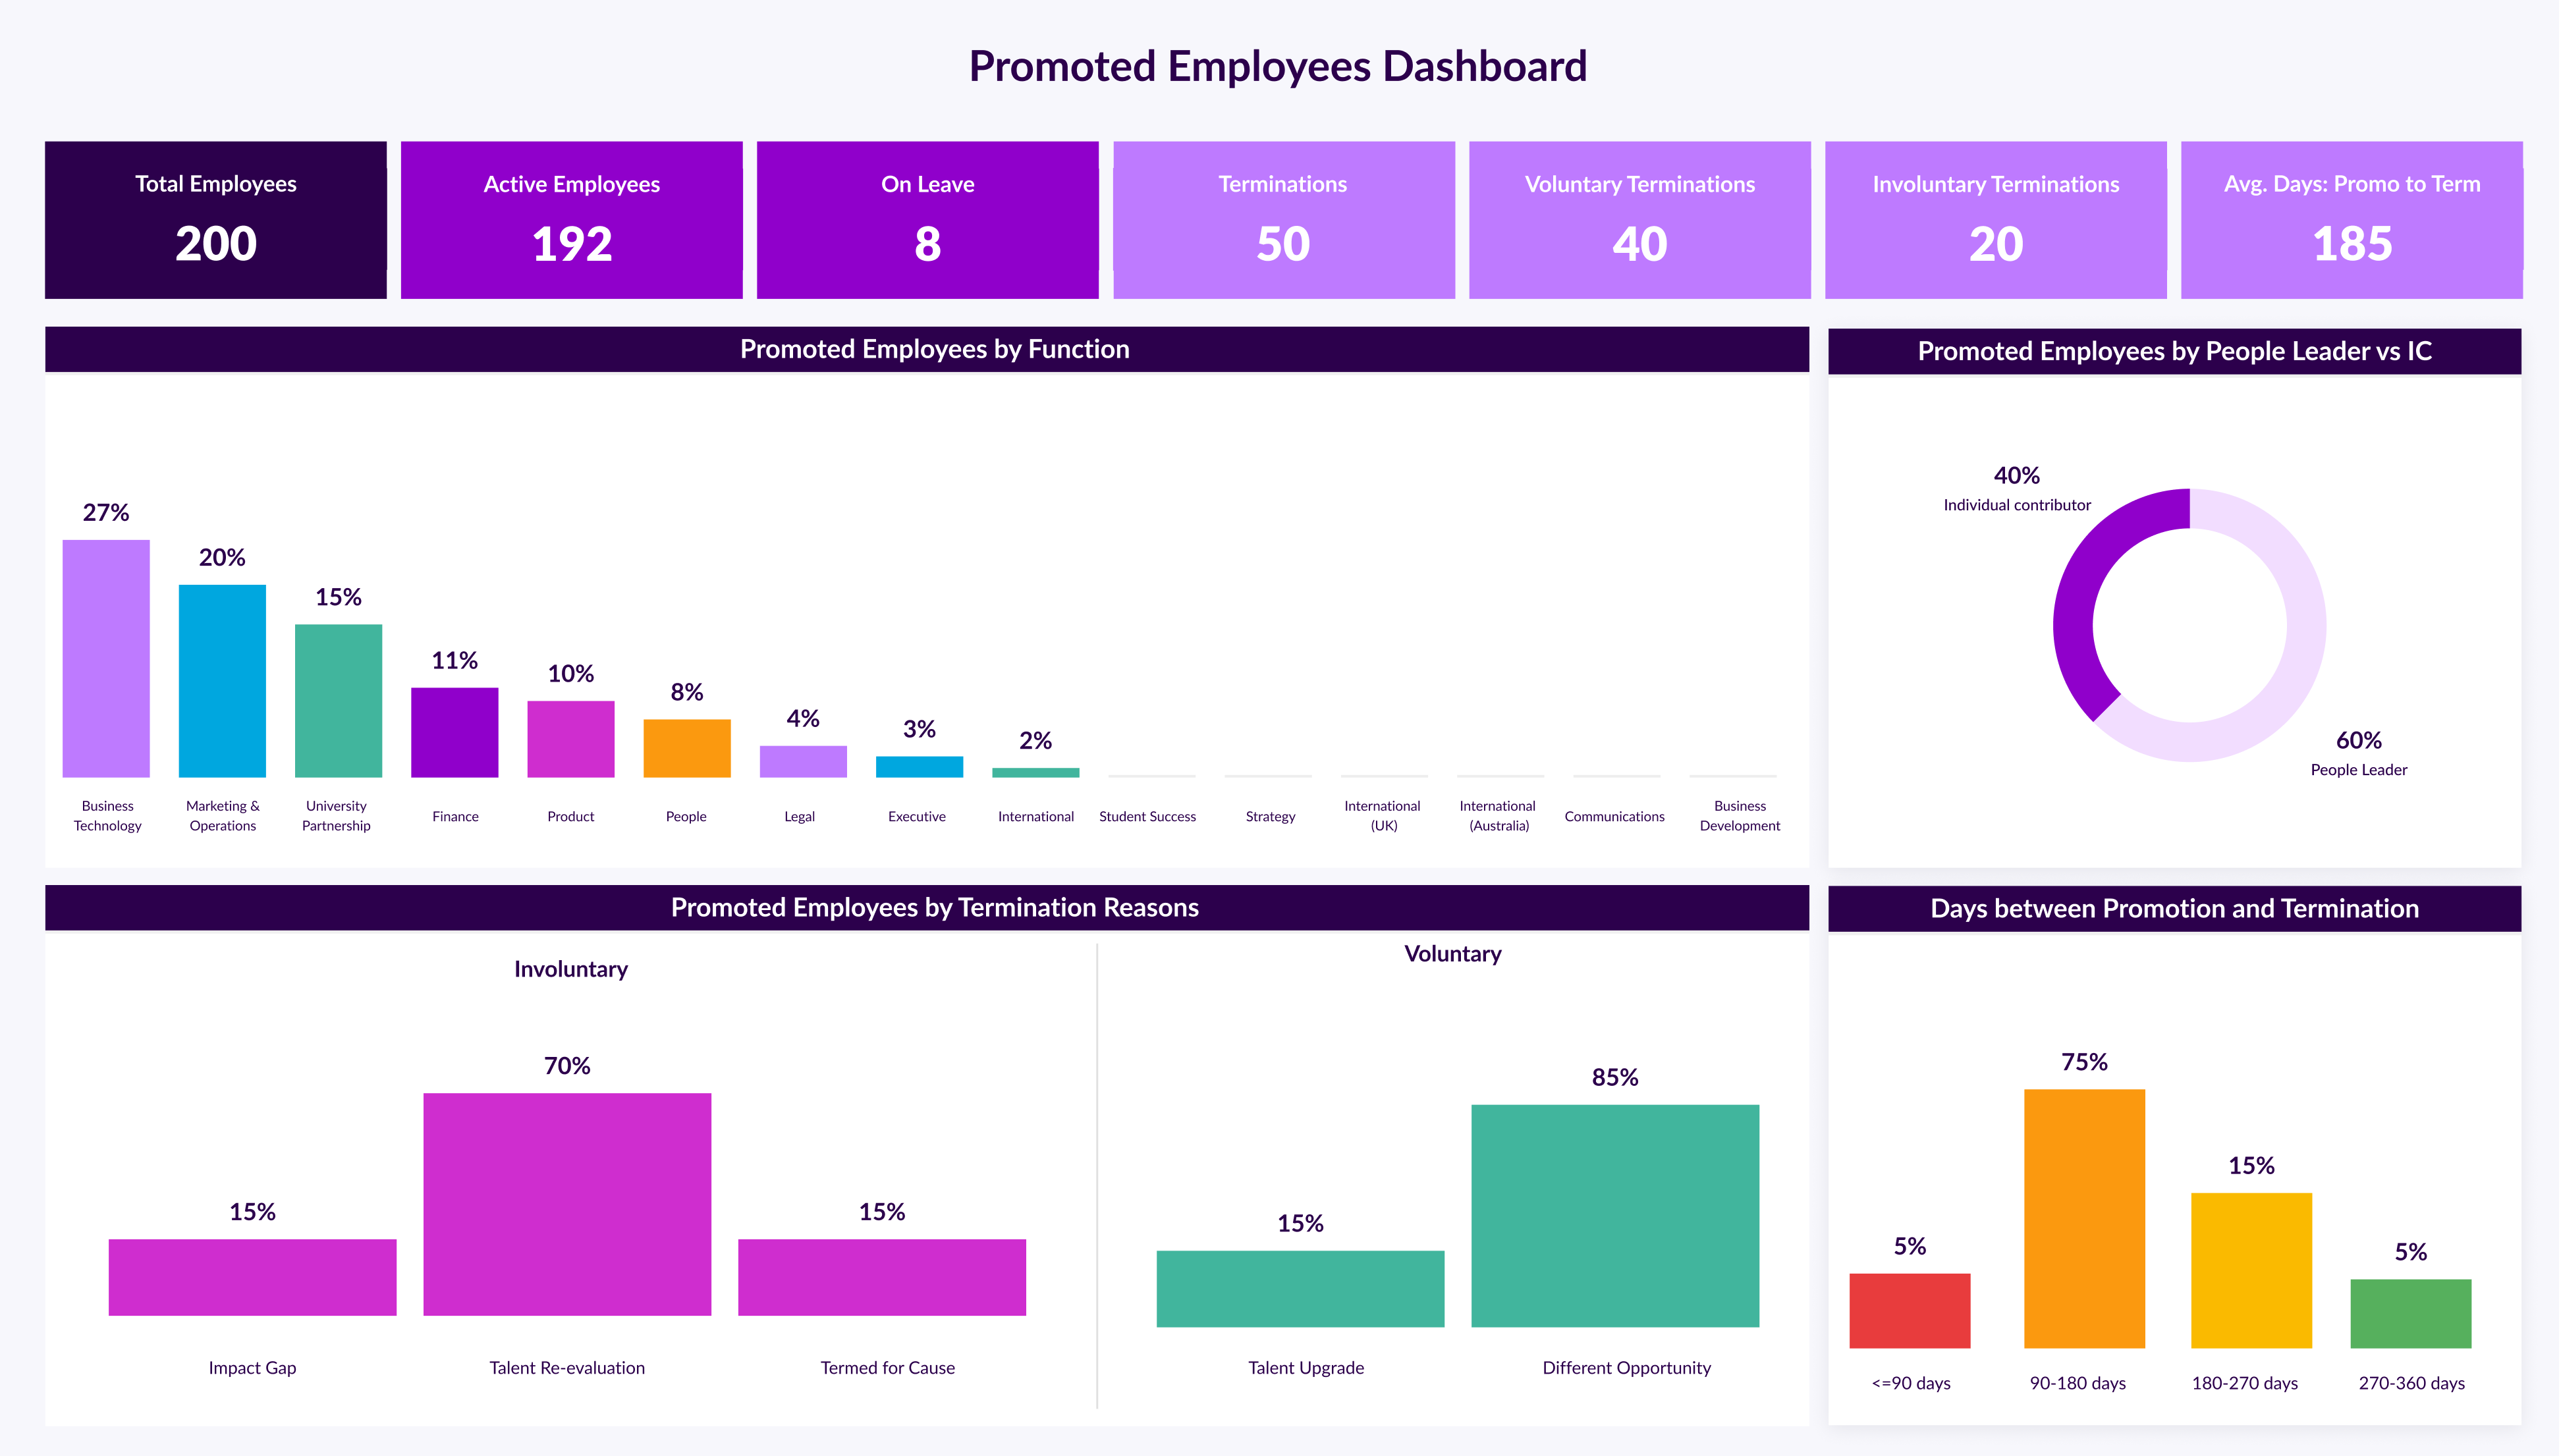This screenshot has width=2559, height=1456.
Task: Select the Talent Re-evaluation 70% bar
Action: click(567, 1204)
